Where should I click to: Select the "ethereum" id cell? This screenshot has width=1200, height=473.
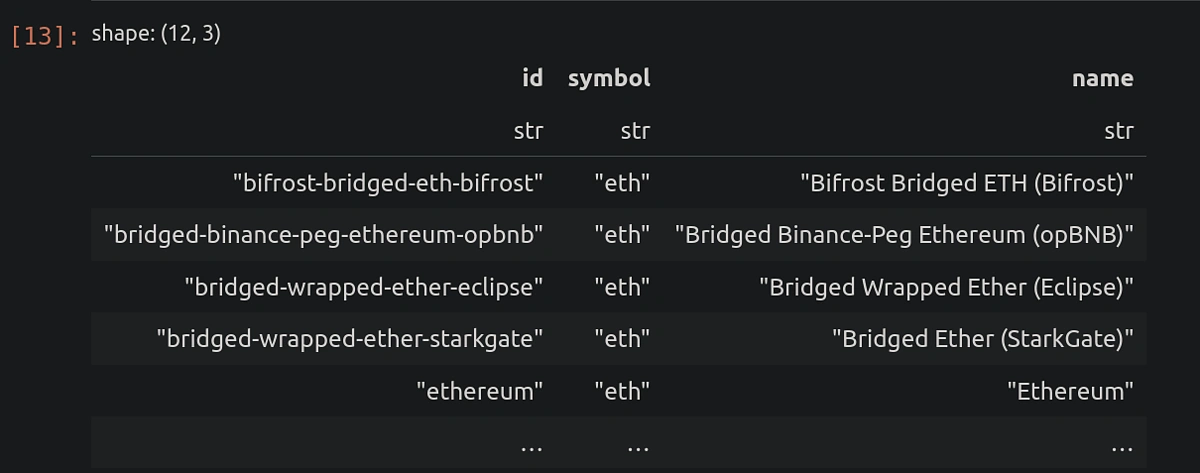click(480, 391)
